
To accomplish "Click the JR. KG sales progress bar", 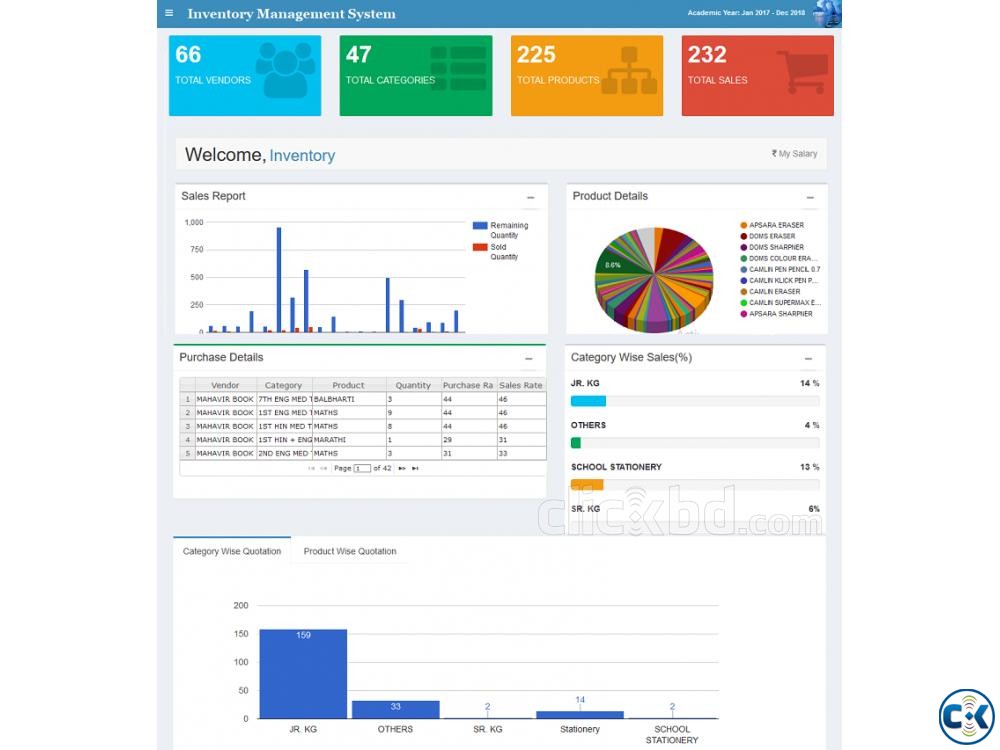I will (x=695, y=401).
